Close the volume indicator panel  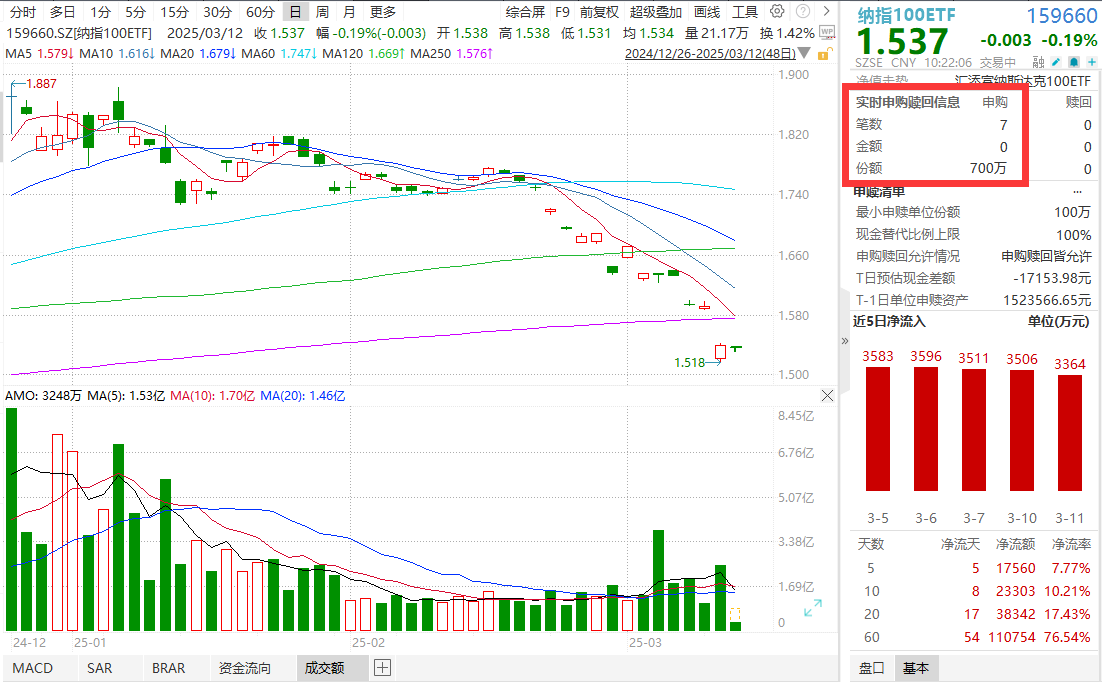(x=827, y=396)
